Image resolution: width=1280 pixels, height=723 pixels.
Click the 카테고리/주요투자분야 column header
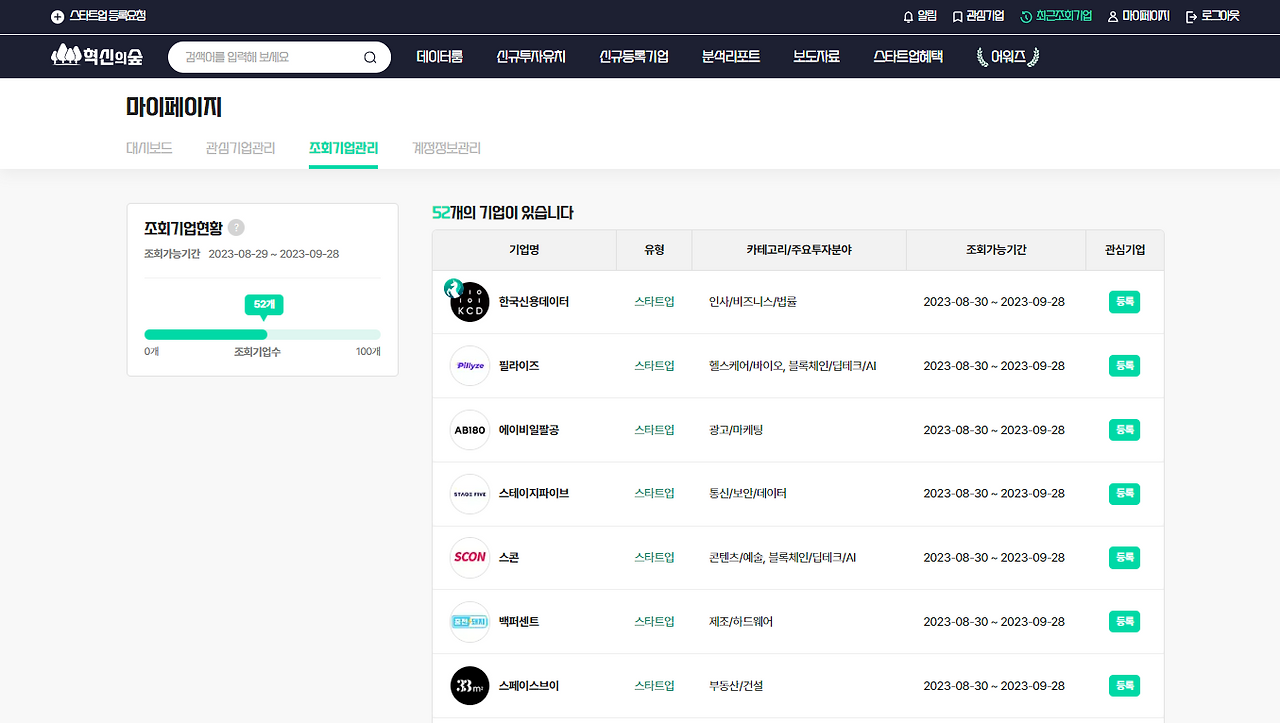[x=799, y=250]
